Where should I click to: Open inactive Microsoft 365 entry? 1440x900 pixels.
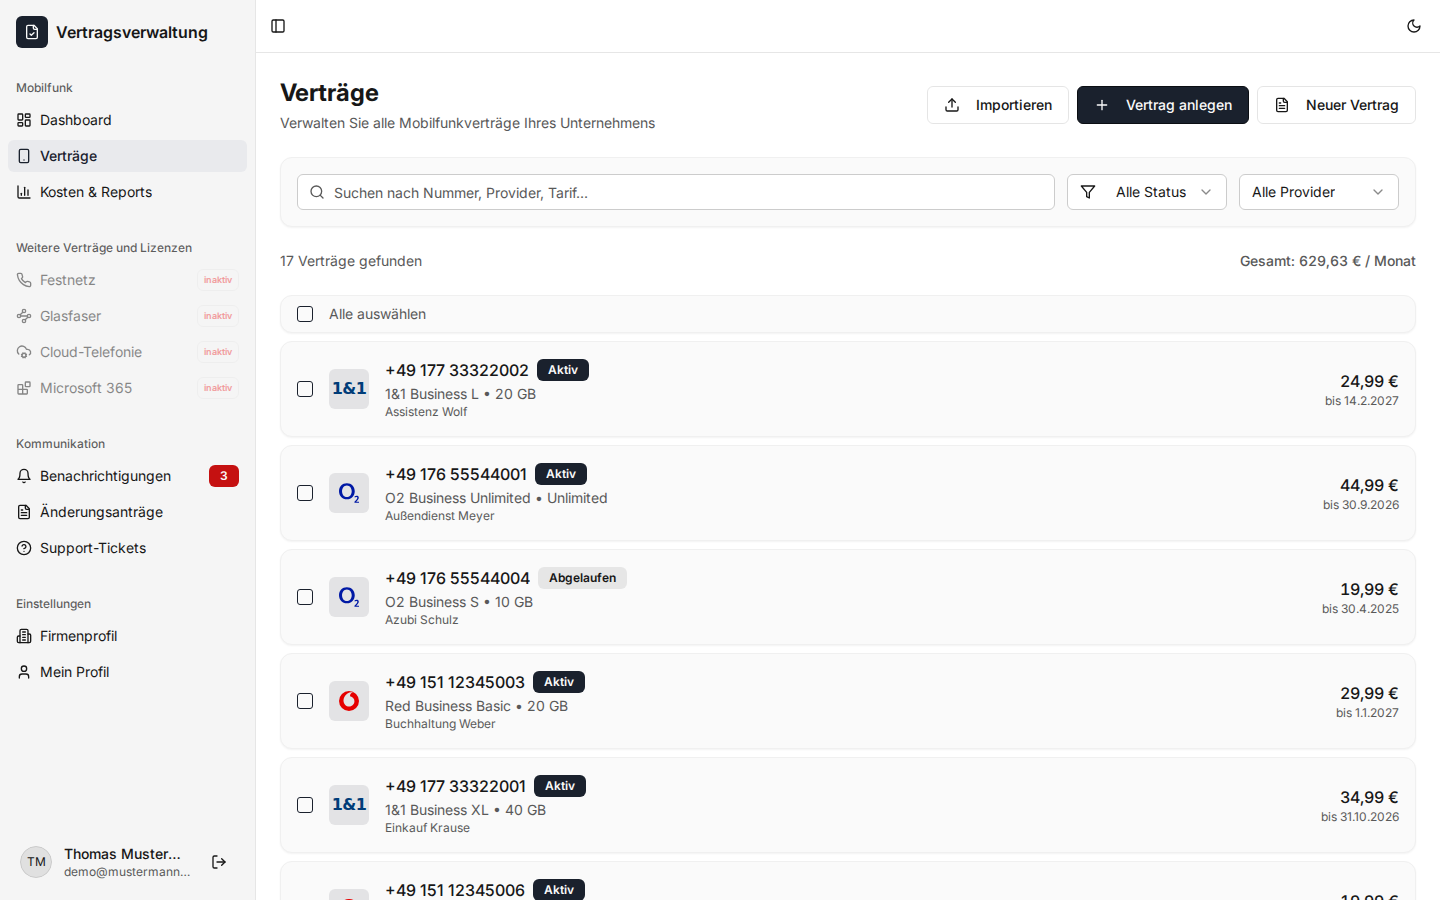point(127,388)
